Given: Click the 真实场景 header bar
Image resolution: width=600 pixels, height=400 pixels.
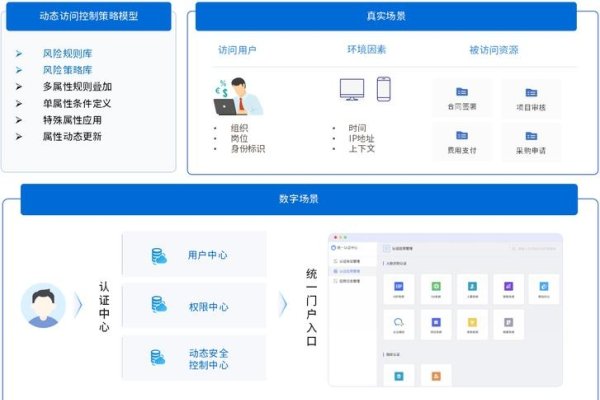Looking at the screenshot, I should [x=386, y=16].
